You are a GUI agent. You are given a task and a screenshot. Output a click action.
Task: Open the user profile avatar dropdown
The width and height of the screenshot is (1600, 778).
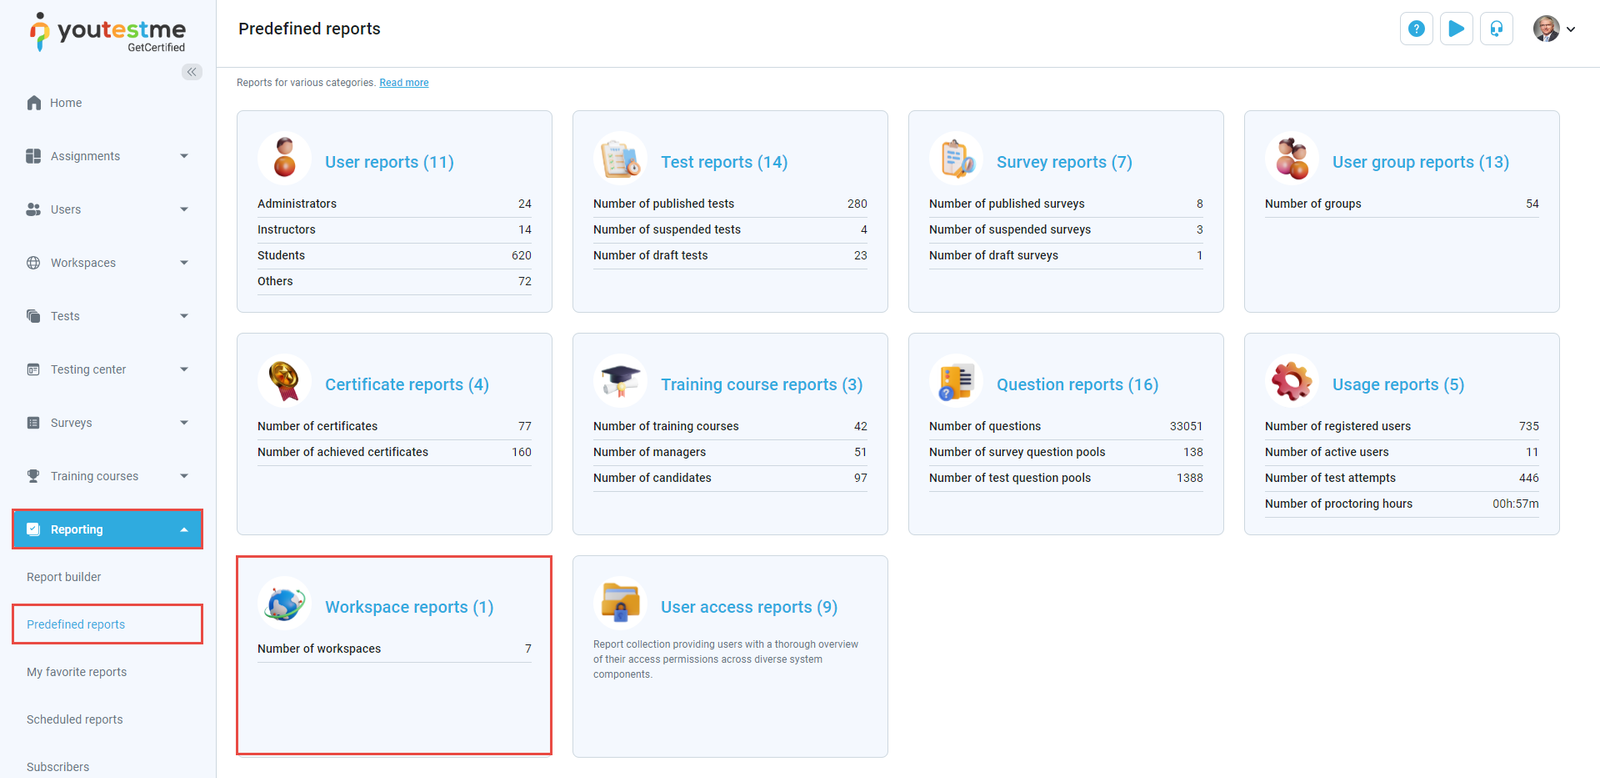pyautogui.click(x=1553, y=29)
